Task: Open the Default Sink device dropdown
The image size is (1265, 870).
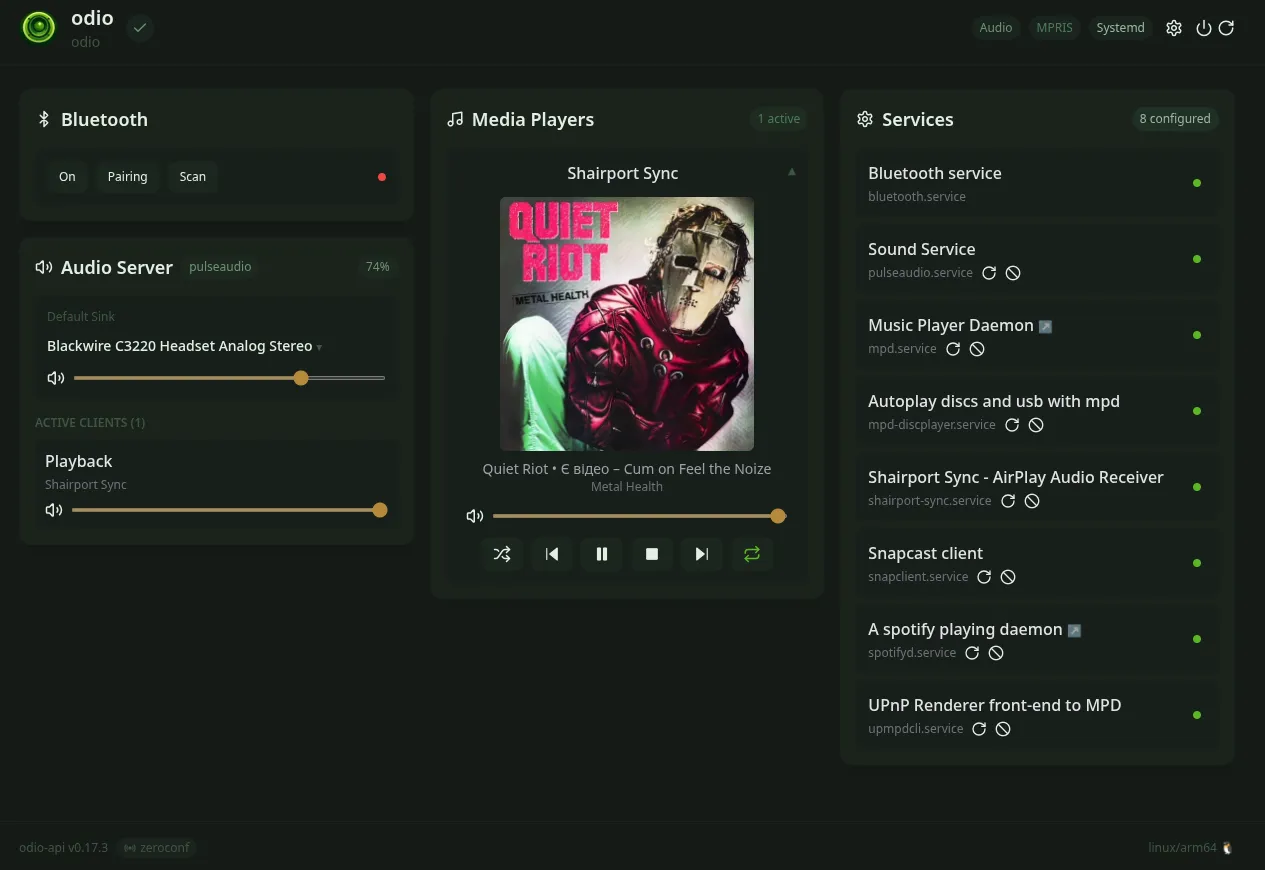Action: pos(185,346)
